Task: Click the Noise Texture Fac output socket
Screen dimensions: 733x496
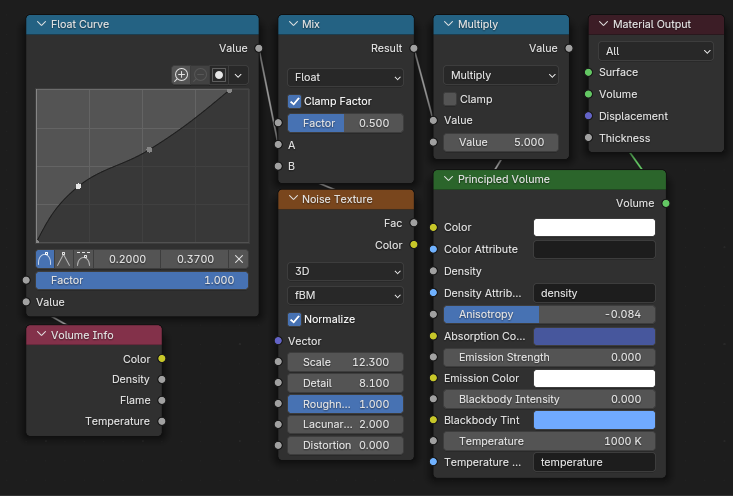Action: tap(414, 223)
